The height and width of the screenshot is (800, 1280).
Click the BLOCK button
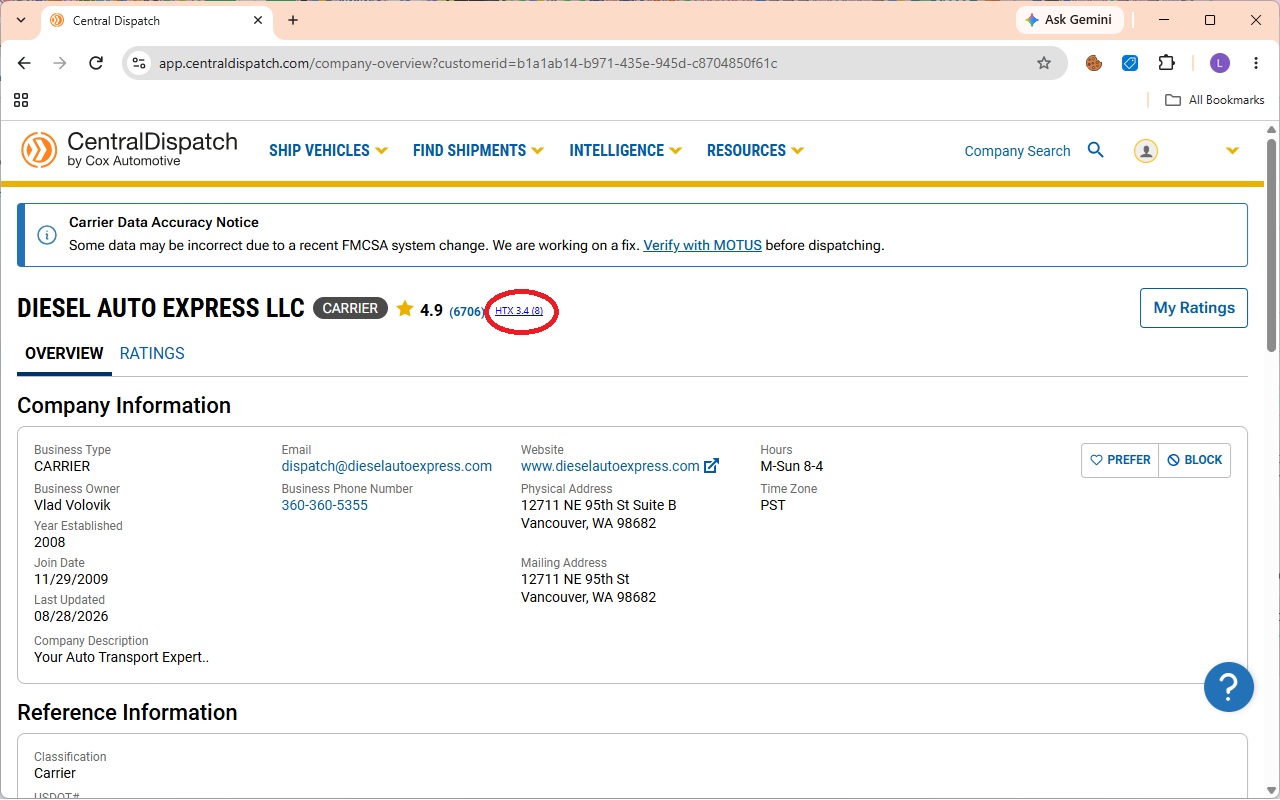[x=1195, y=460]
